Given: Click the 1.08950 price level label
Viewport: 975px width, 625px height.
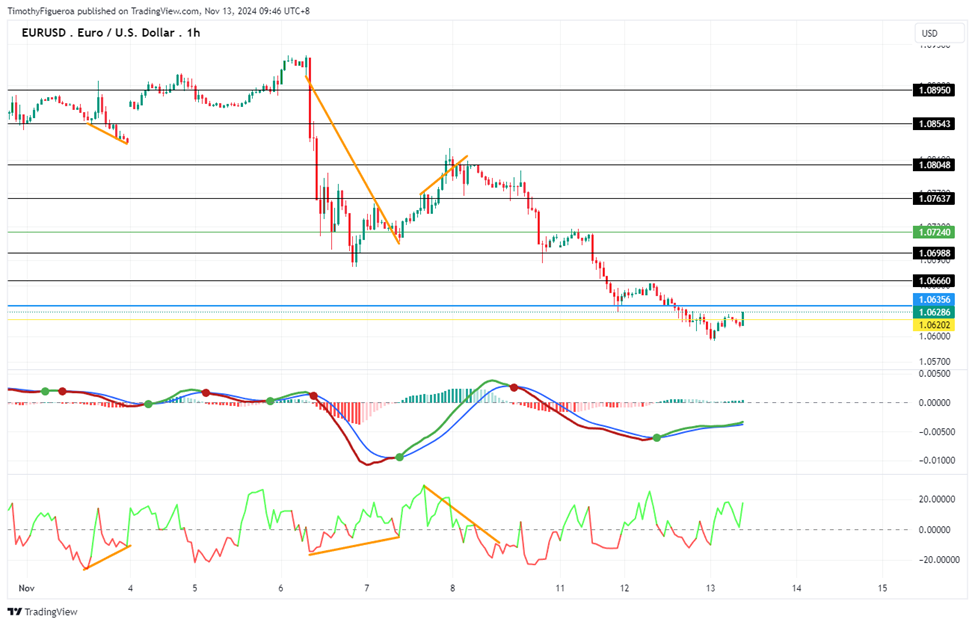Looking at the screenshot, I should click(x=934, y=90).
